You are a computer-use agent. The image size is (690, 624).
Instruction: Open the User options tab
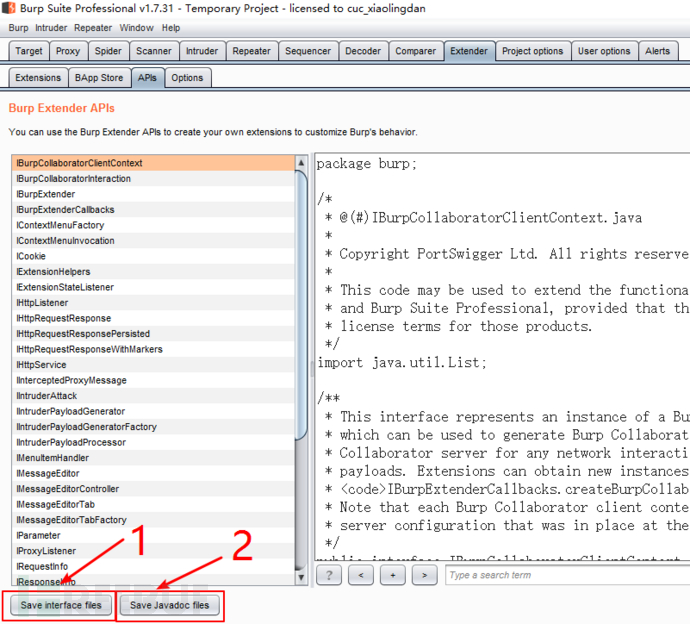tap(604, 51)
